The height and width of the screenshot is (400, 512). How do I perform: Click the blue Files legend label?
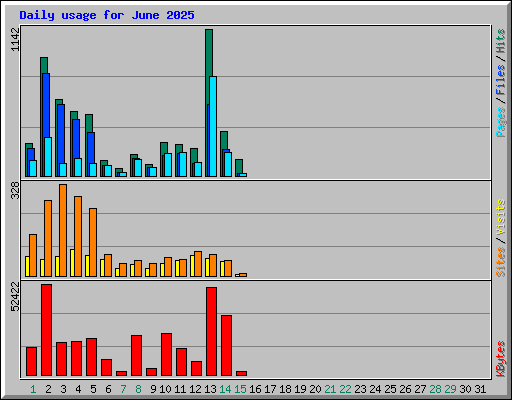(x=500, y=80)
